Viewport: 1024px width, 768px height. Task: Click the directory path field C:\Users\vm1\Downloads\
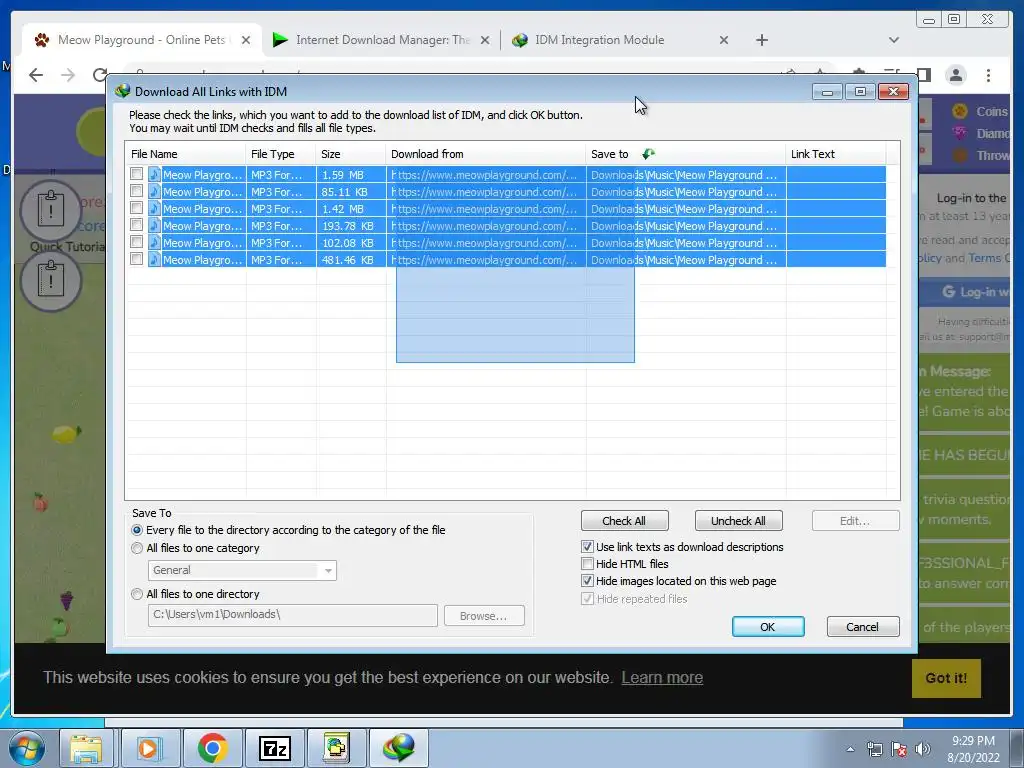click(293, 615)
